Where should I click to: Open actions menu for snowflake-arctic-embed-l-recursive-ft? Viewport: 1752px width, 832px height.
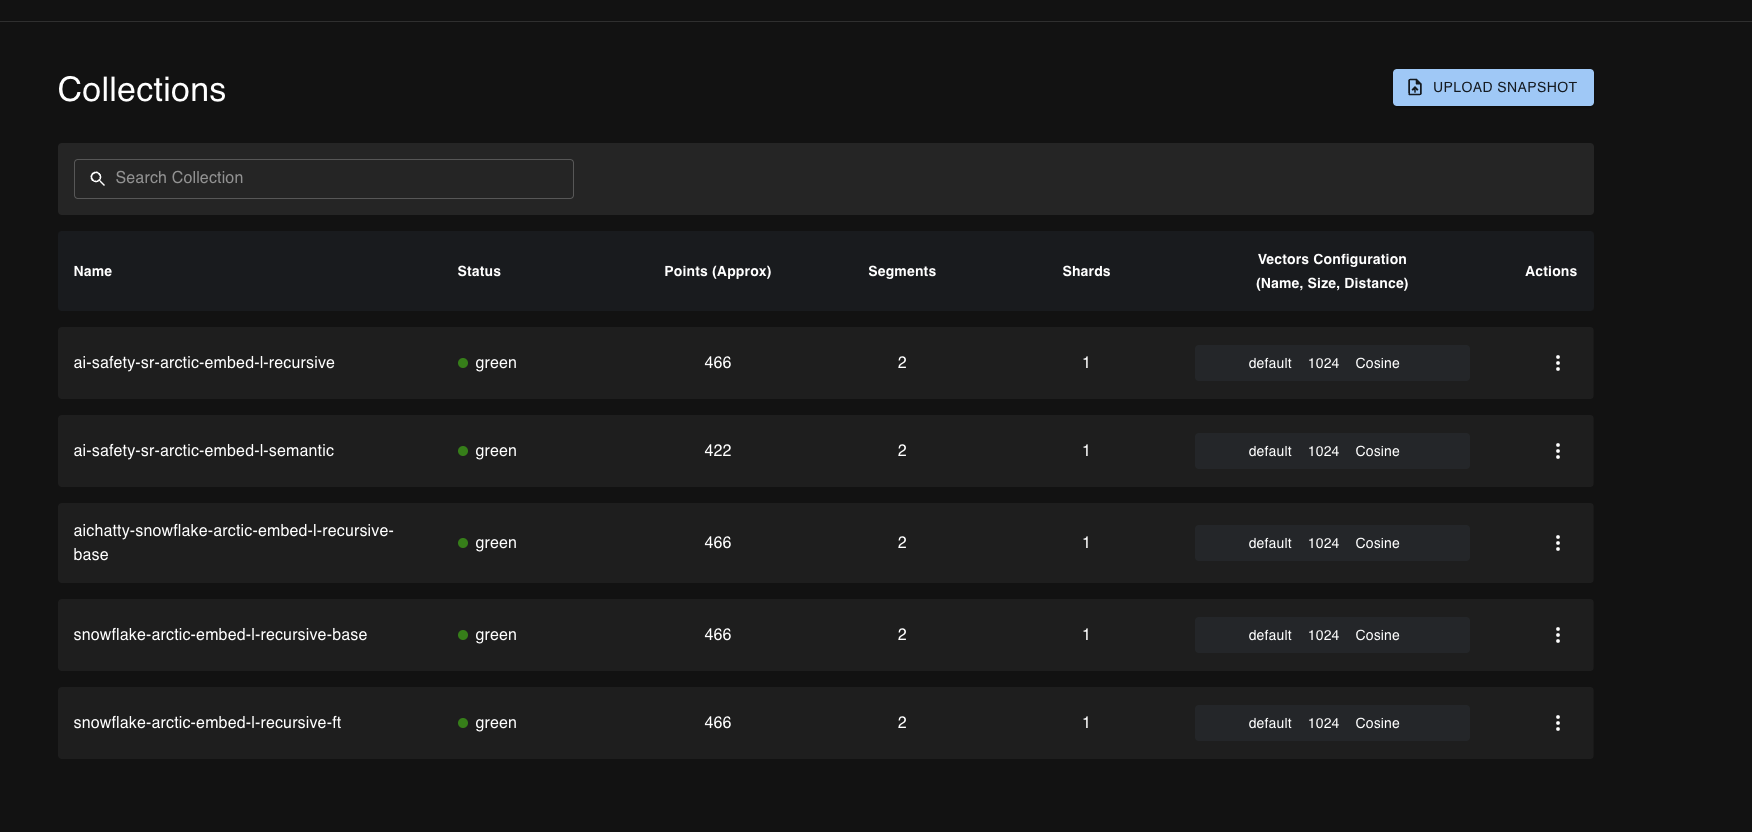[x=1557, y=723]
